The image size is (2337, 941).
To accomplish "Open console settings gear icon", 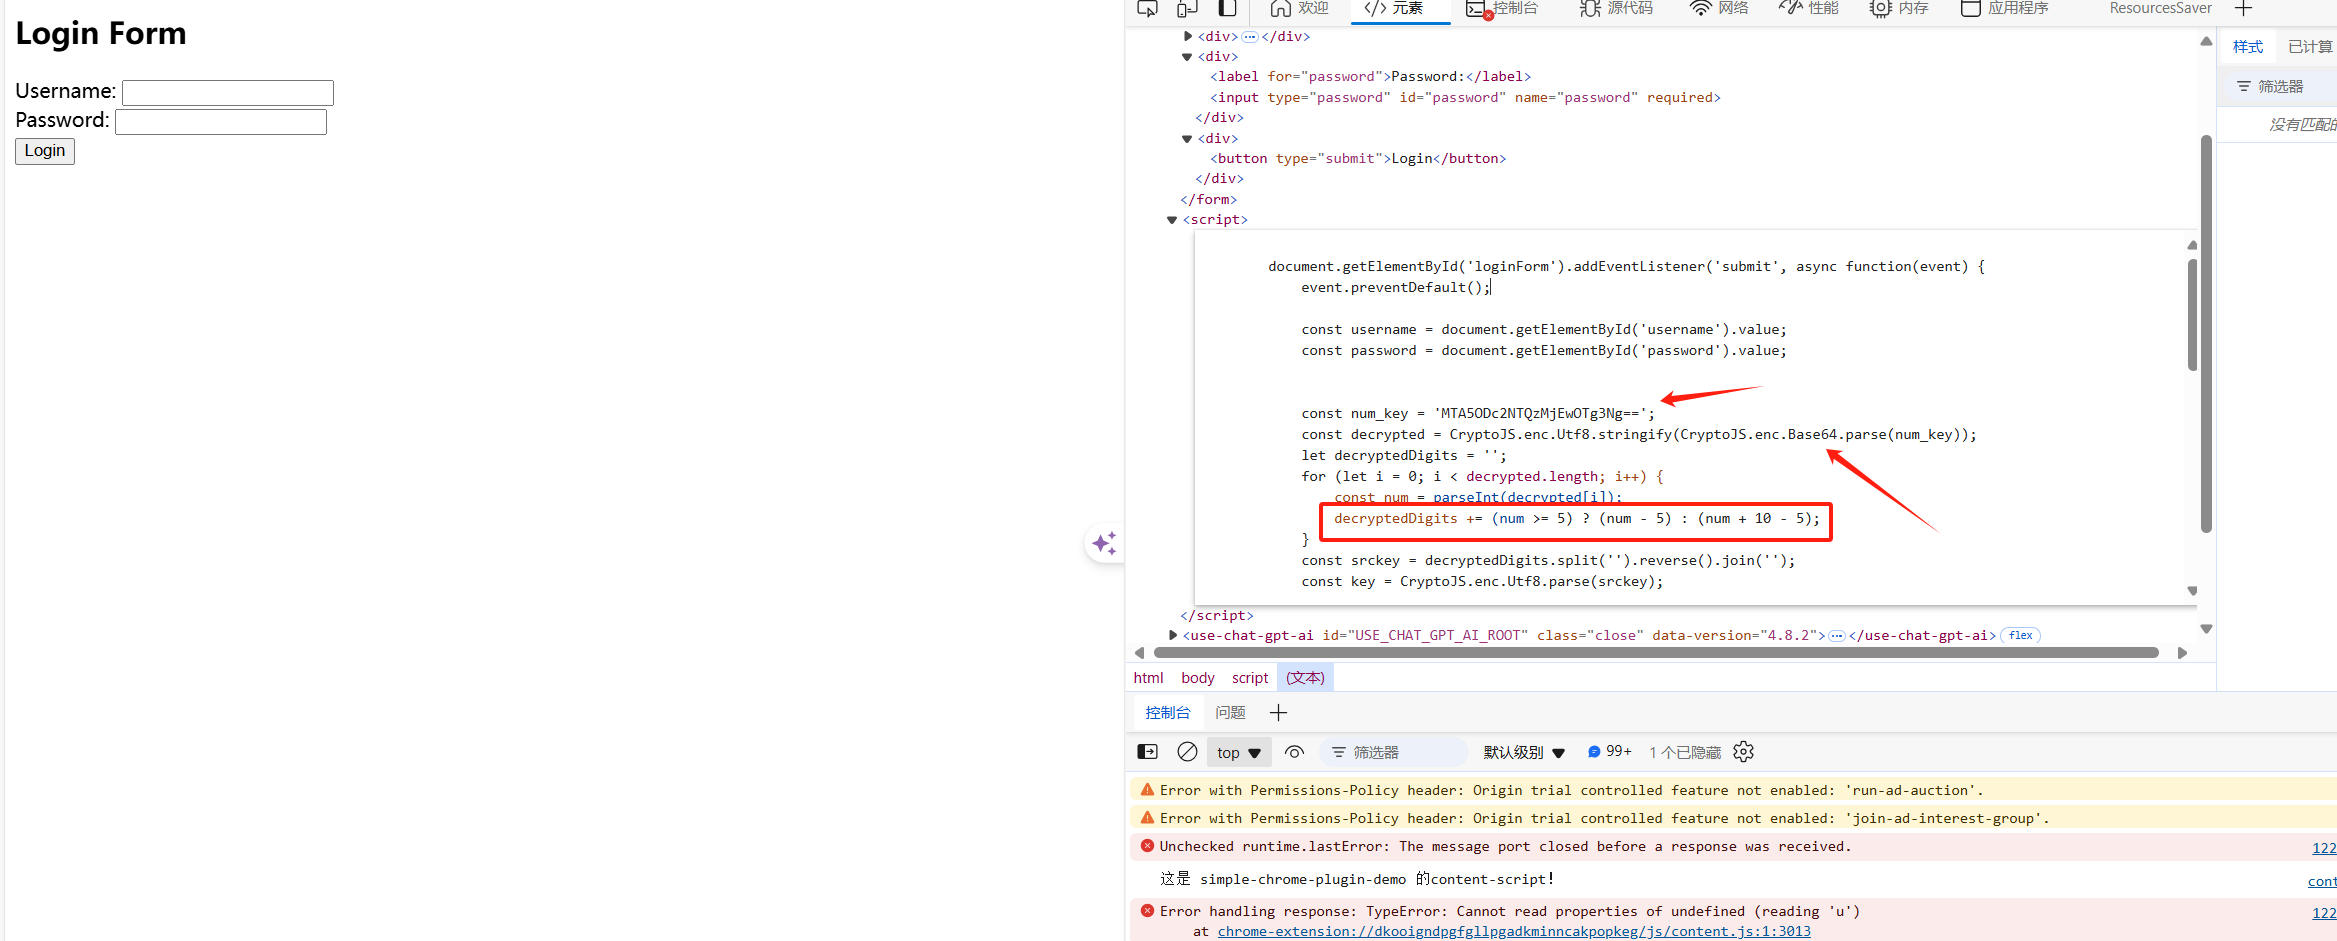I will tap(1744, 752).
